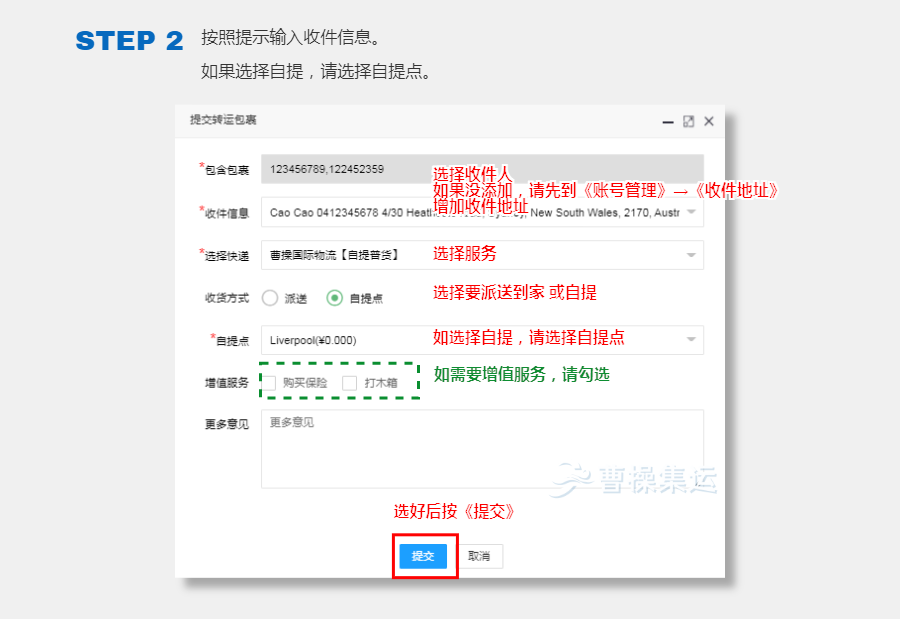900x619 pixels.
Task: Check the 购买保险 insurance checkbox
Action: pos(269,383)
